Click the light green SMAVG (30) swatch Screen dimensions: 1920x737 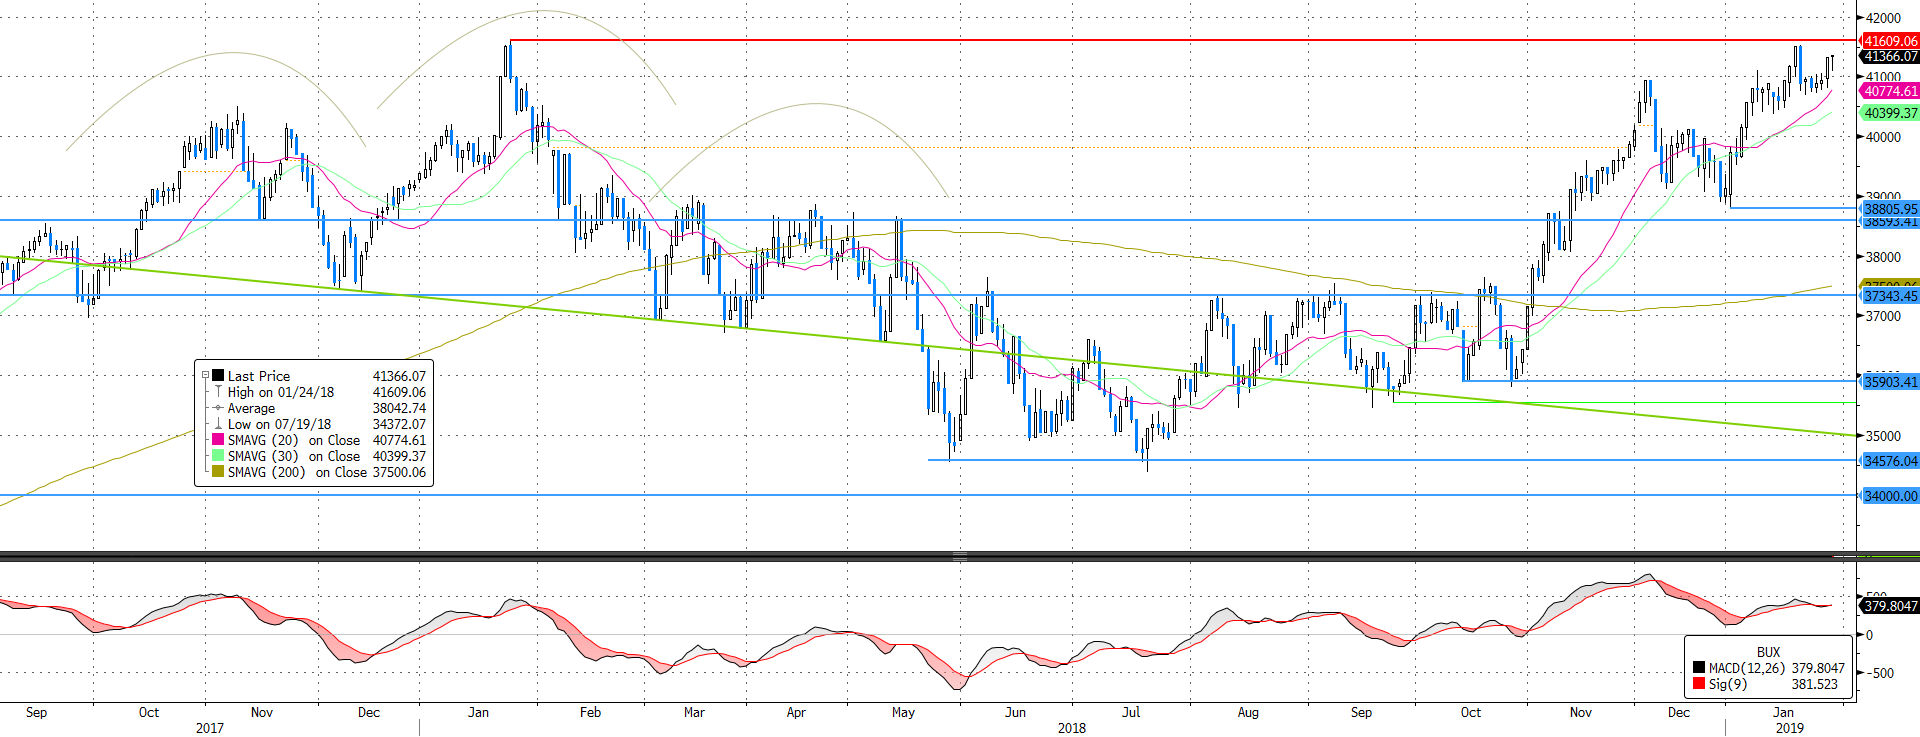(218, 456)
